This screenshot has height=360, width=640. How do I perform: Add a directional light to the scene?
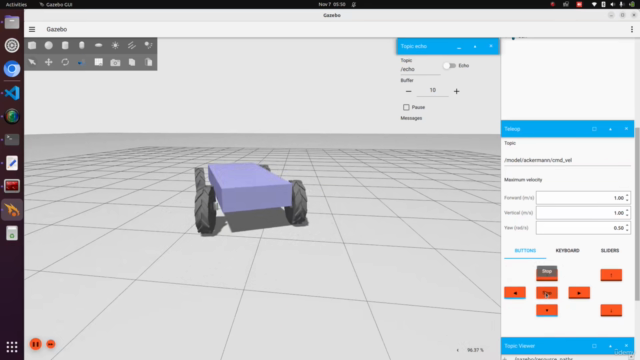point(132,45)
